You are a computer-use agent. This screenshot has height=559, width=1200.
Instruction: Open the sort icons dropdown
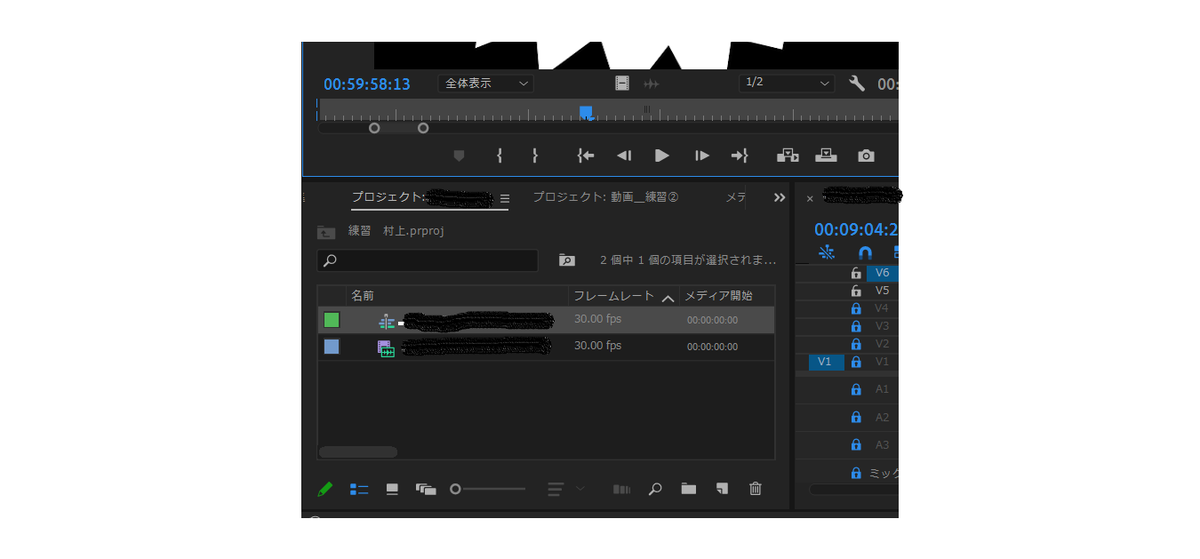(x=566, y=489)
